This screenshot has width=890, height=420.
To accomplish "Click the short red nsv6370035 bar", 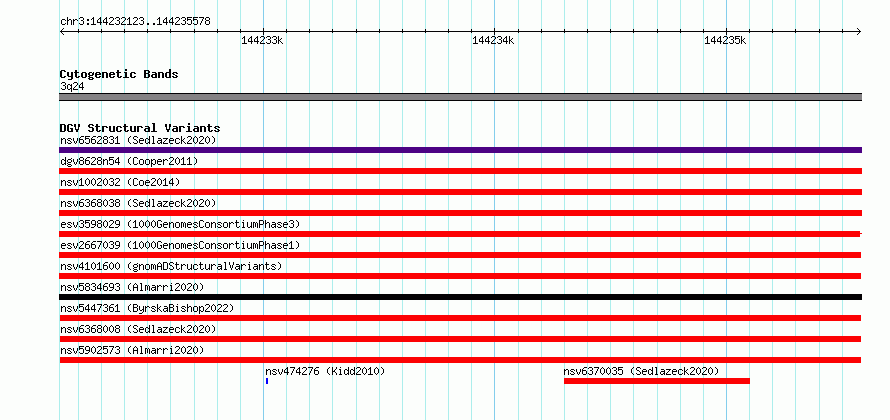I will 657,381.
